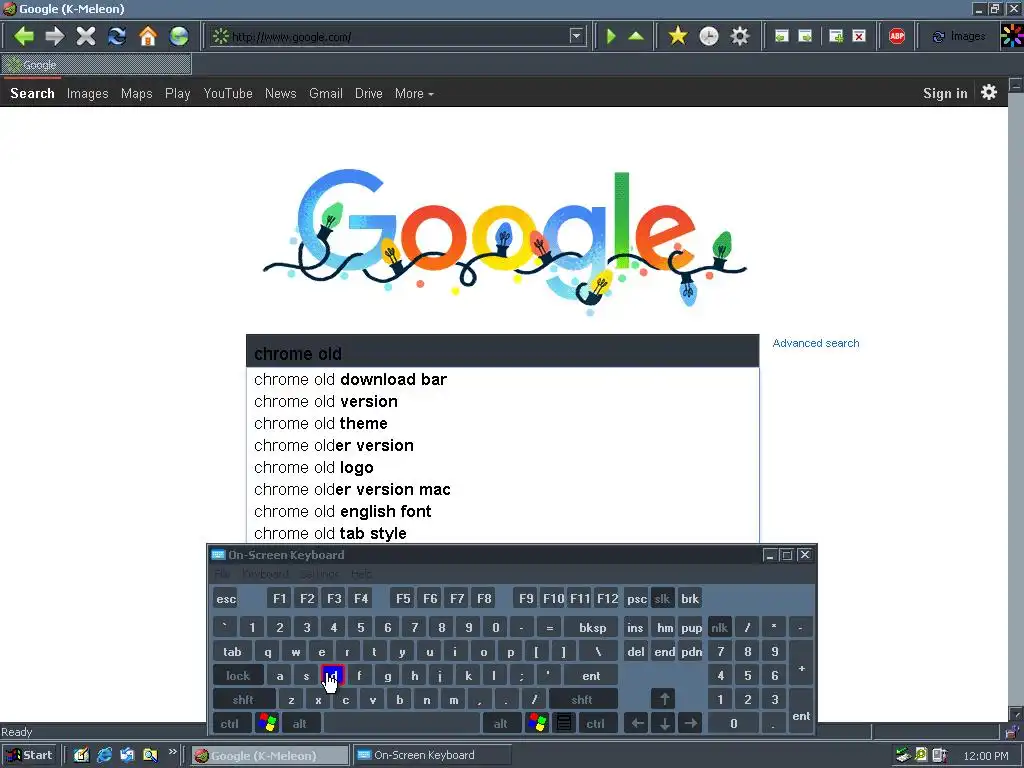Choose suggestion chrome old tab style
Image resolution: width=1024 pixels, height=768 pixels.
point(502,534)
